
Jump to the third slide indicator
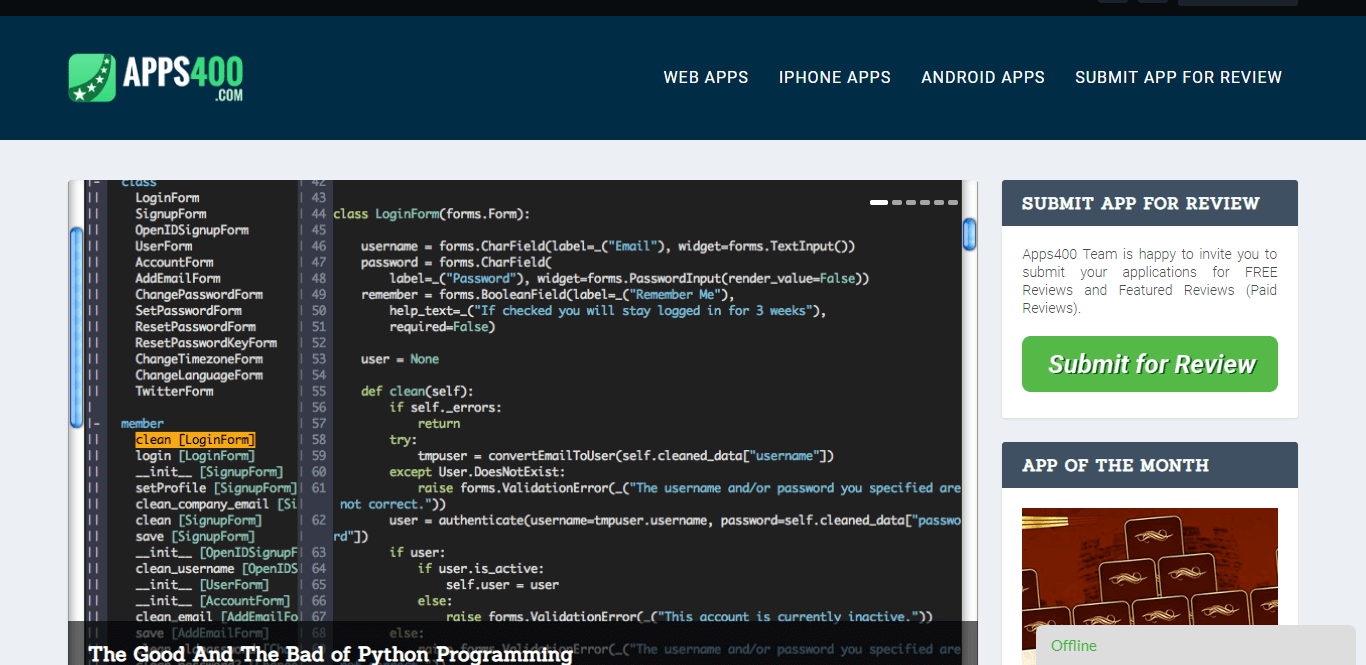(911, 203)
